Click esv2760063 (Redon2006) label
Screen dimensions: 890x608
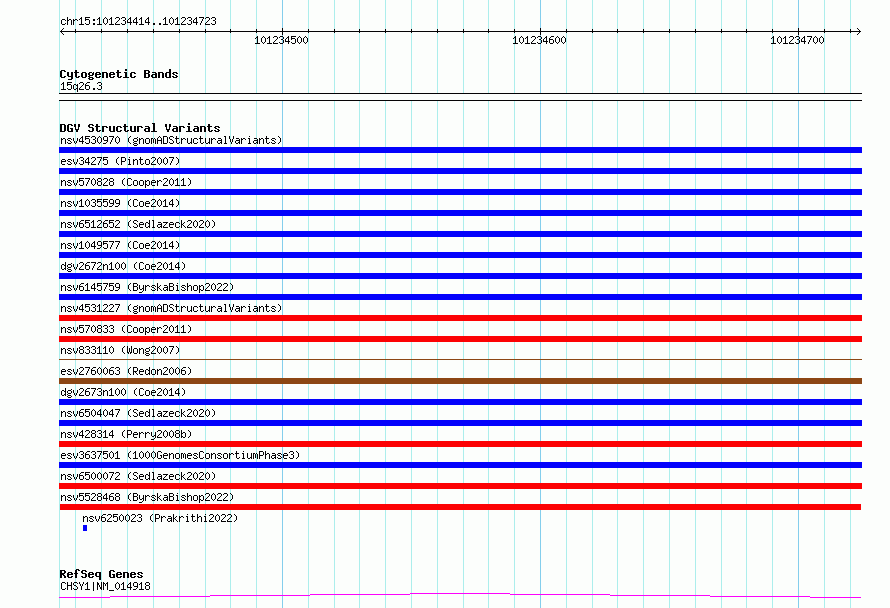pos(126,371)
